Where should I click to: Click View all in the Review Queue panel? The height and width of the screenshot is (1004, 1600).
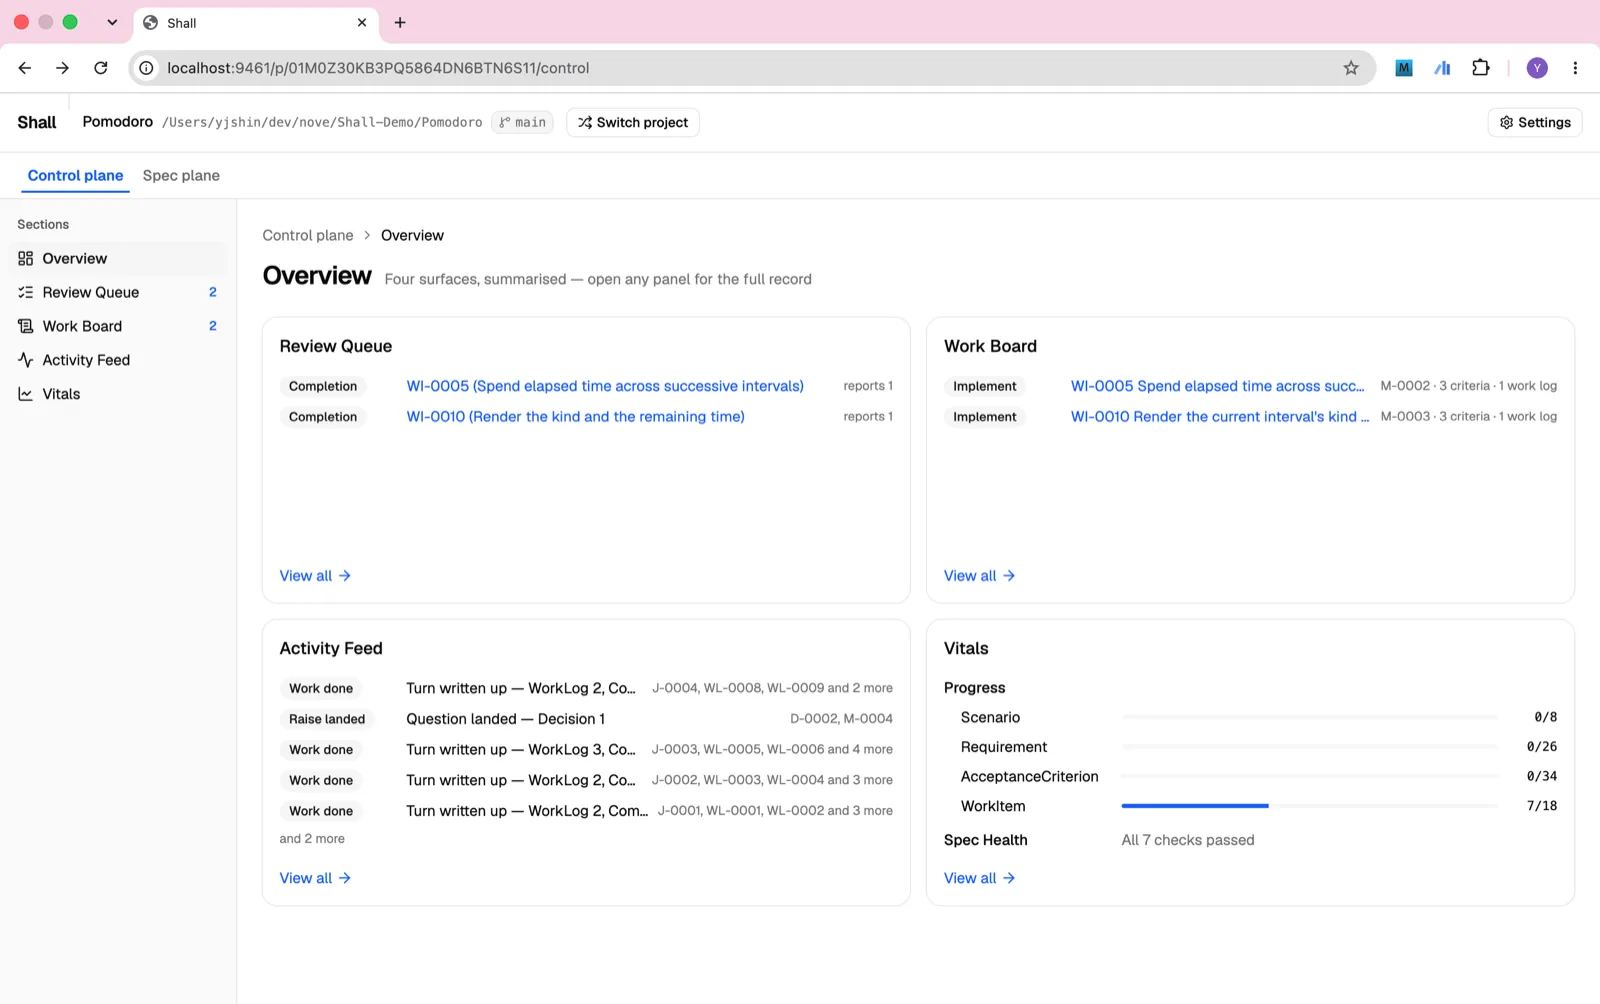(315, 576)
